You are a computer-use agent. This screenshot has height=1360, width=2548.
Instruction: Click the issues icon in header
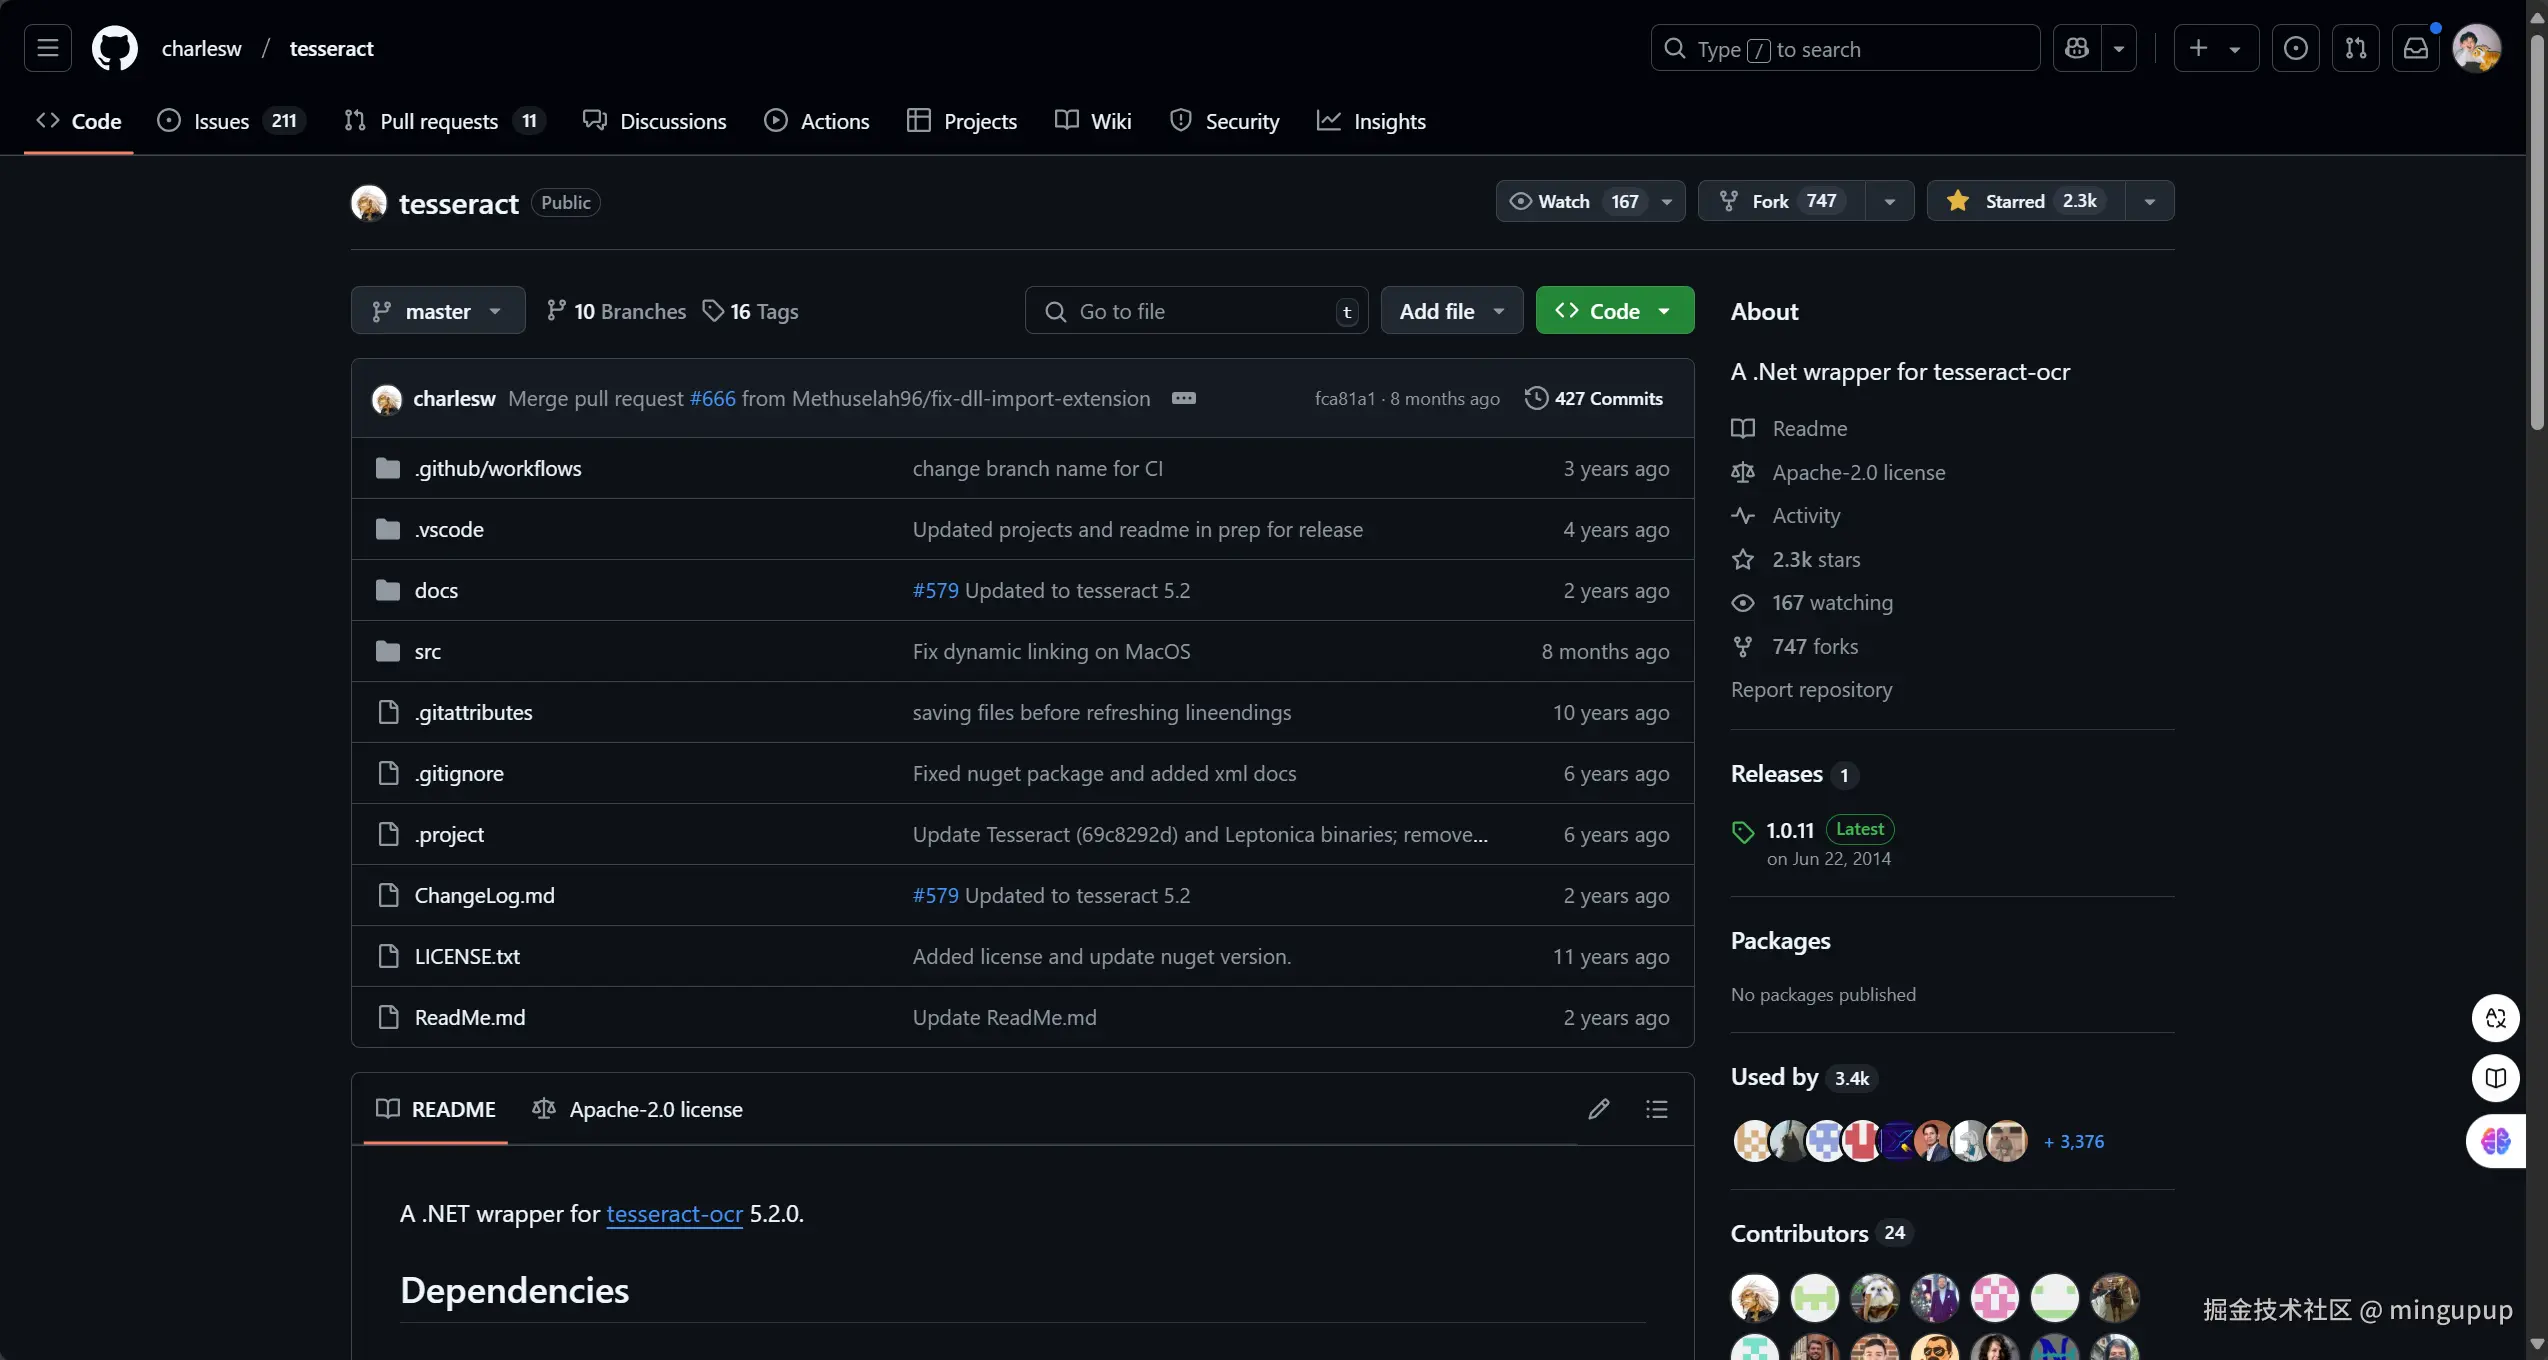click(2295, 48)
